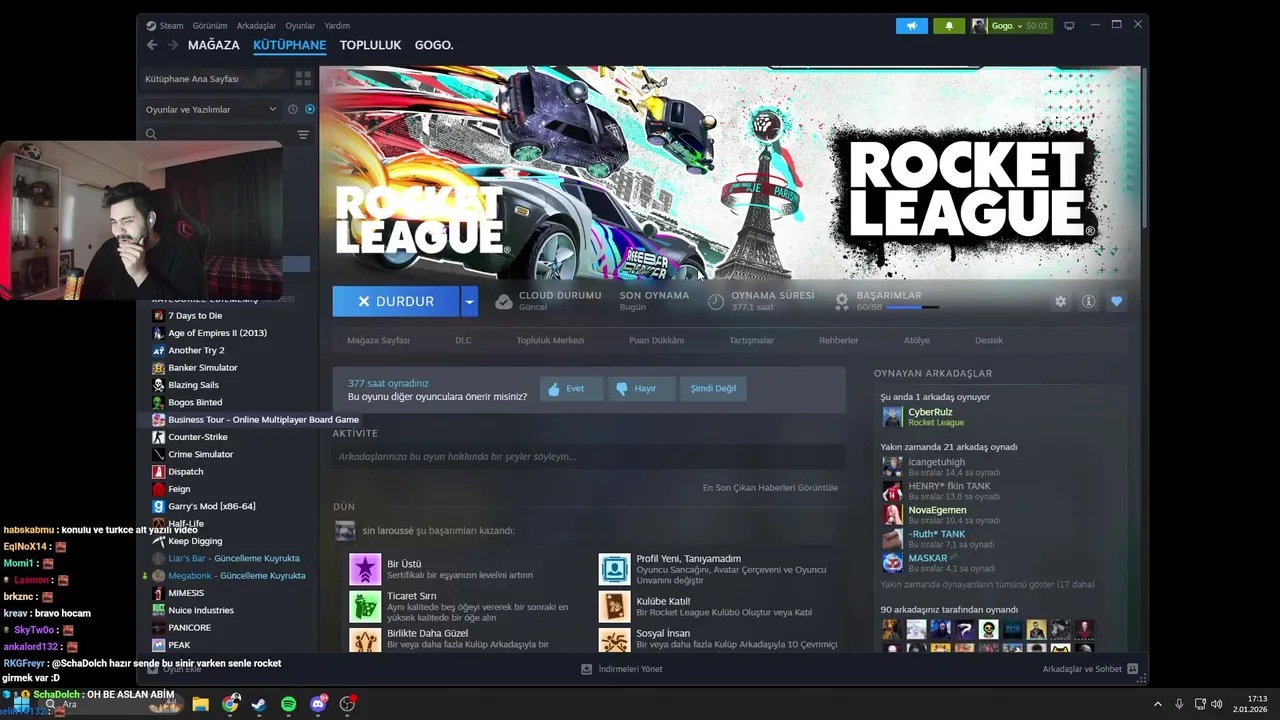Viewport: 1280px width, 720px height.
Task: Open Chrome from the taskbar
Action: [x=230, y=704]
